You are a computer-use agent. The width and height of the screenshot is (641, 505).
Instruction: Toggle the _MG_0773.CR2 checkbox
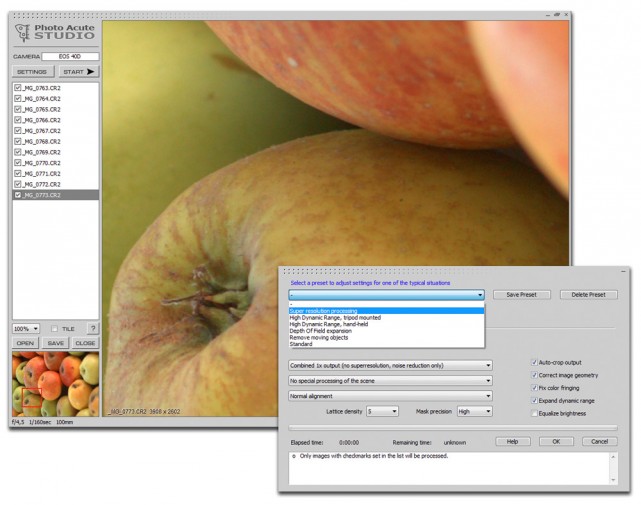[x=18, y=195]
